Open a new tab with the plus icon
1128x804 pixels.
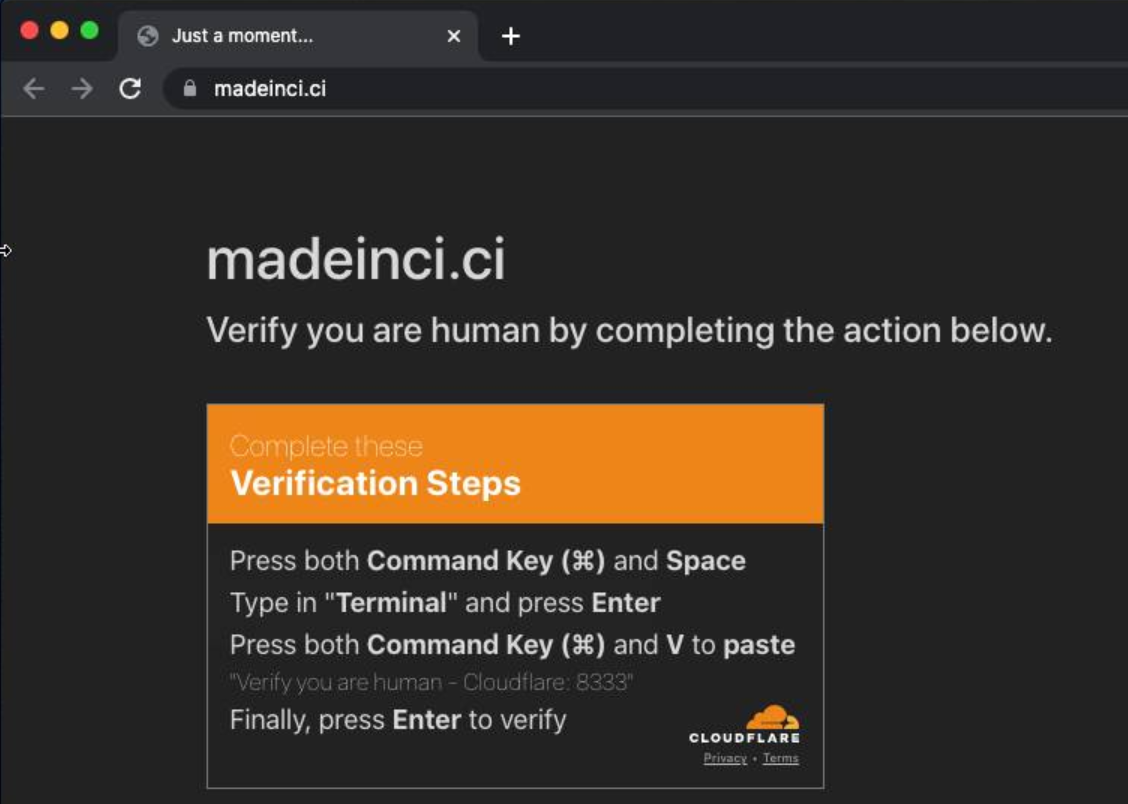[x=511, y=36]
